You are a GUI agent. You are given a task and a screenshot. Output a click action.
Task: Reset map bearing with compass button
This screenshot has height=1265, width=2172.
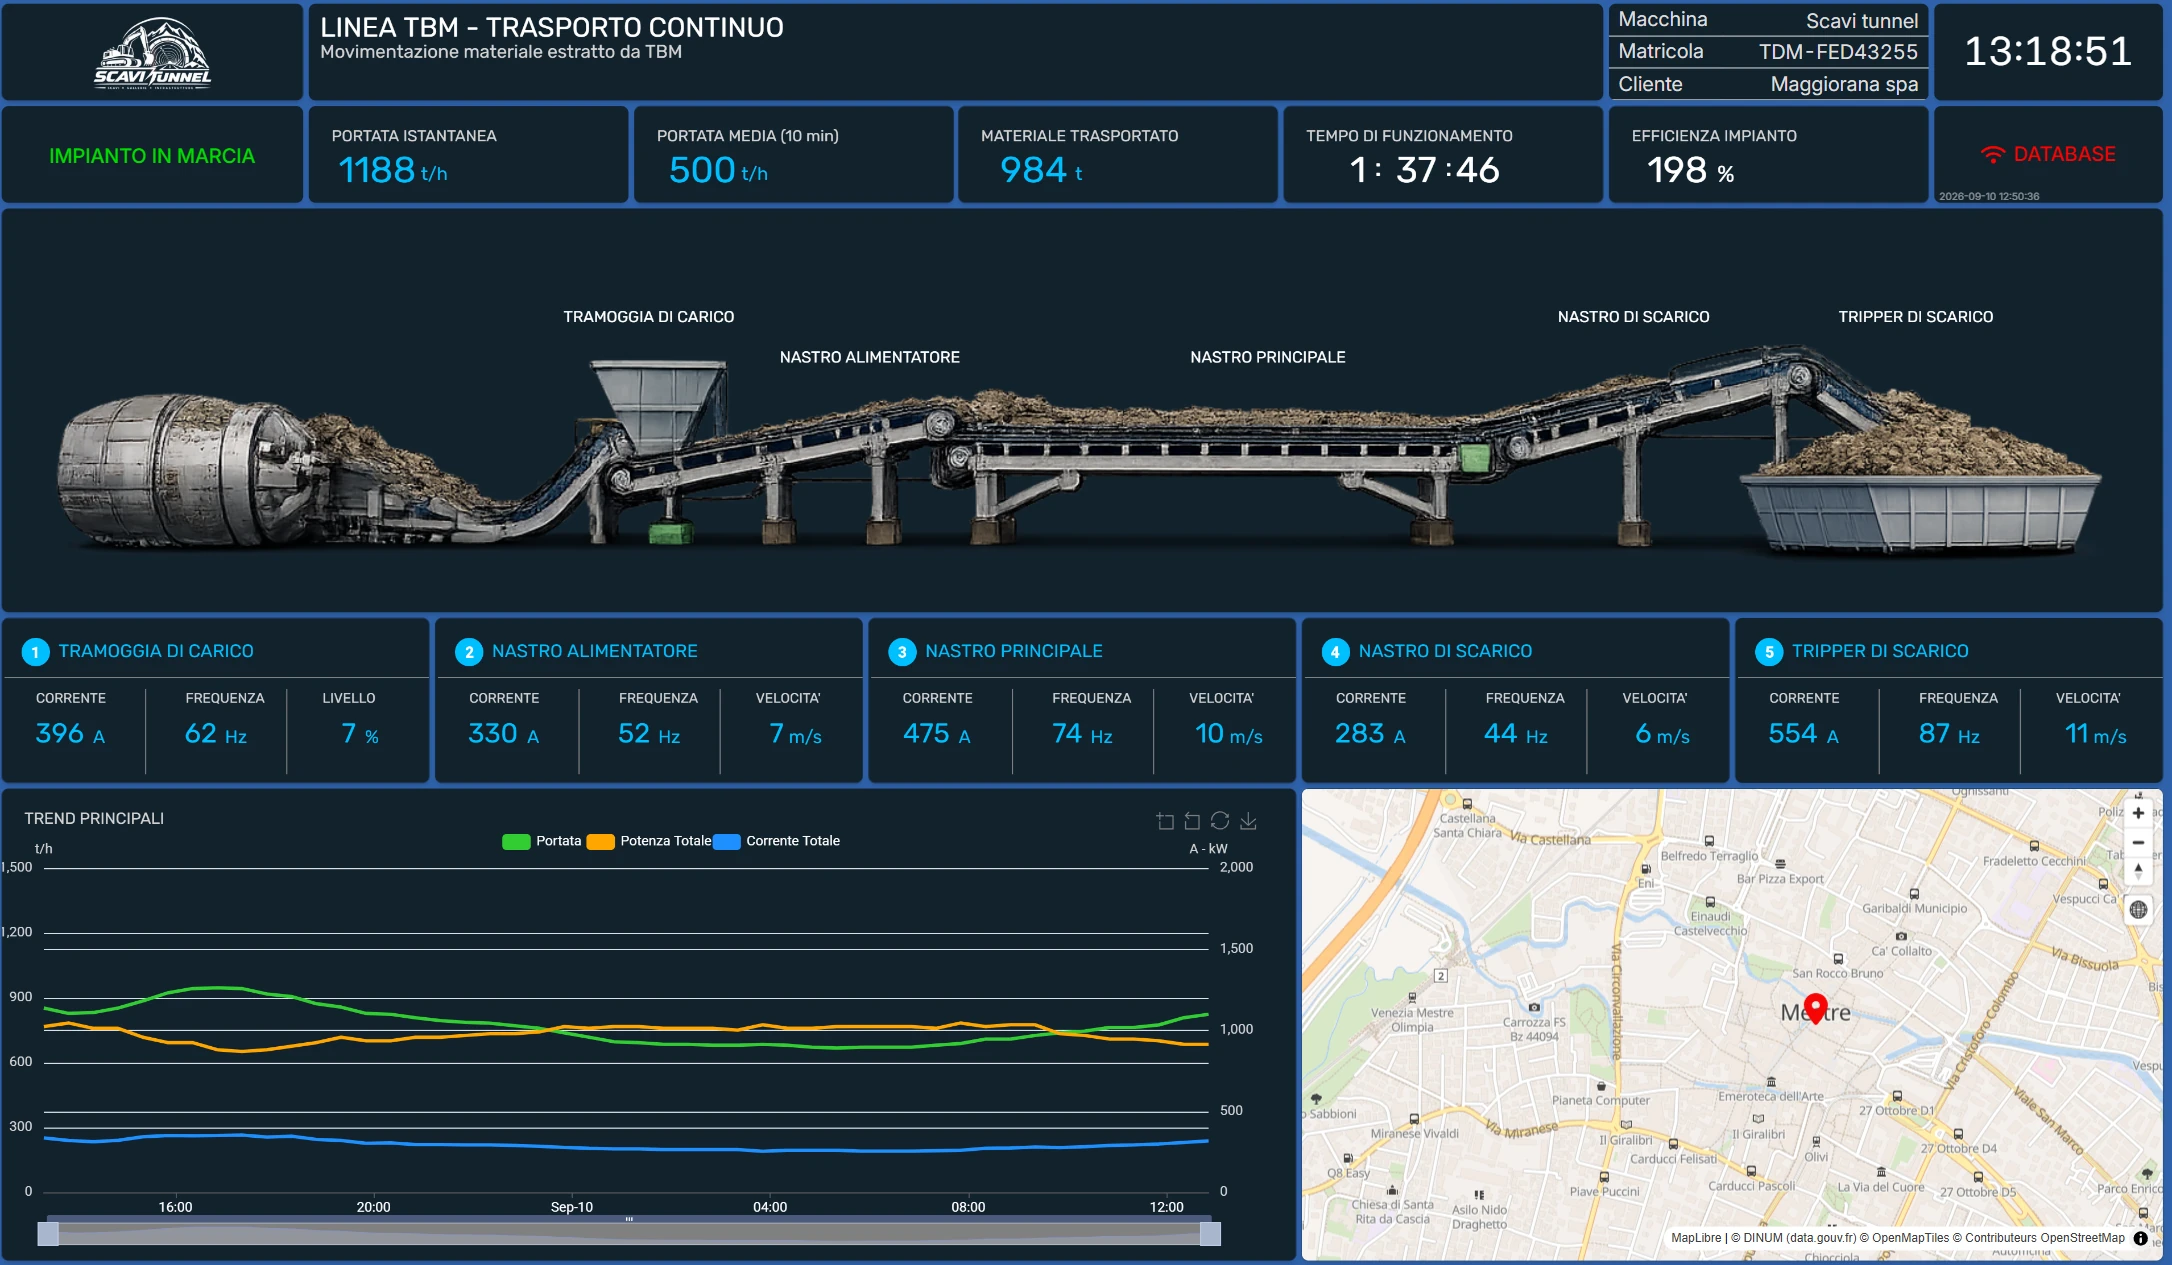(2138, 871)
